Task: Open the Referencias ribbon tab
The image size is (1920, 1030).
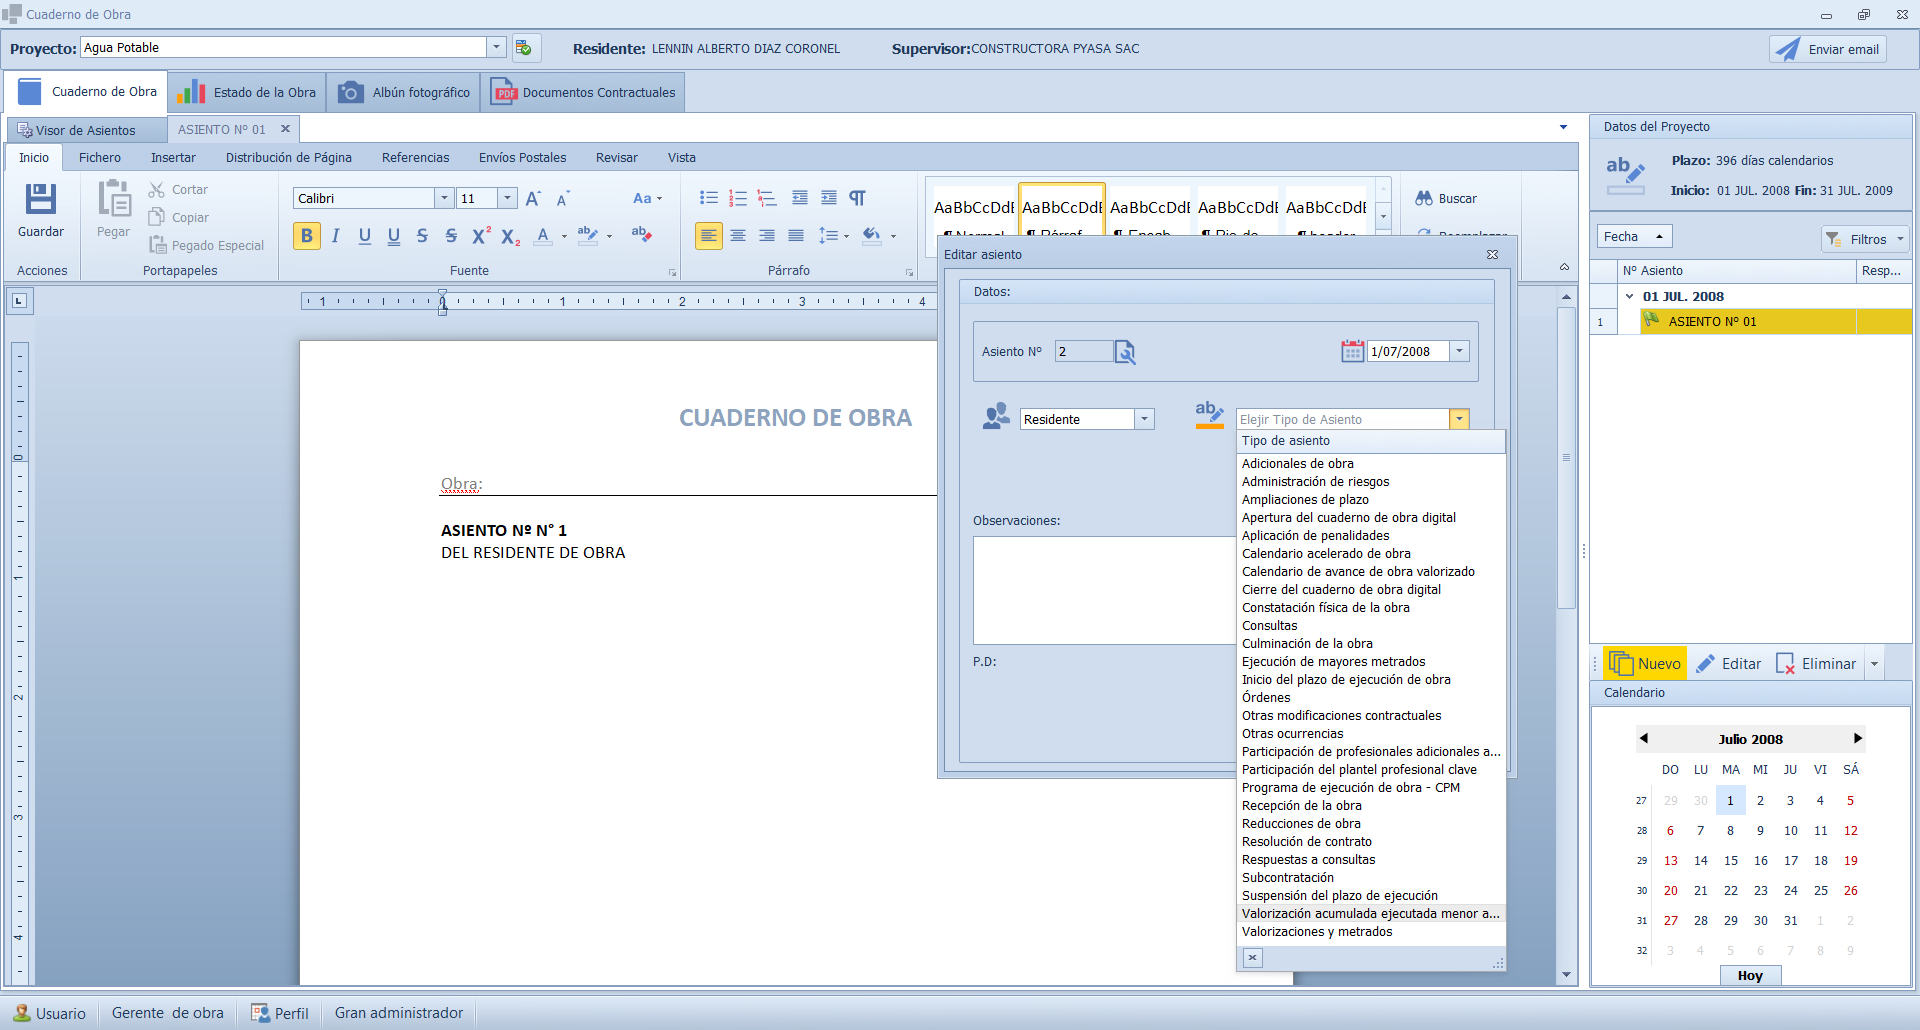Action: (x=415, y=157)
